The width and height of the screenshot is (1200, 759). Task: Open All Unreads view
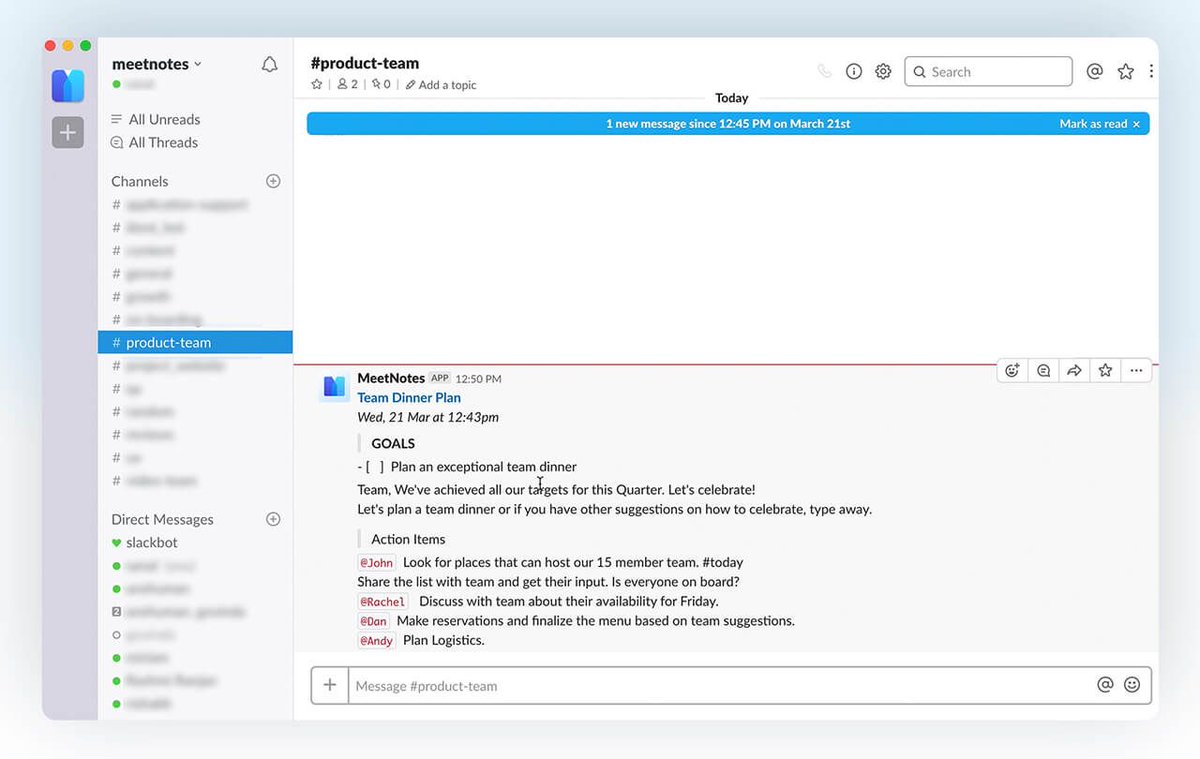(x=156, y=119)
